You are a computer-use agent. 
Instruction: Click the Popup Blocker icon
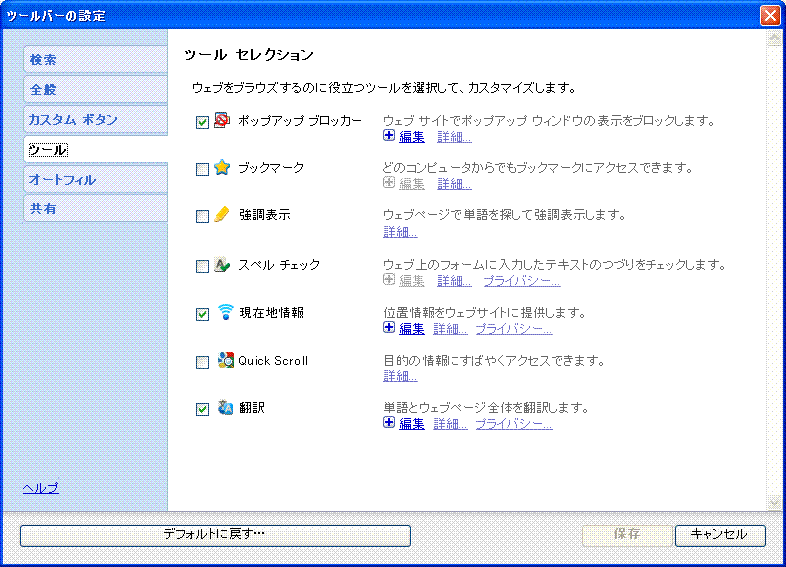click(223, 121)
